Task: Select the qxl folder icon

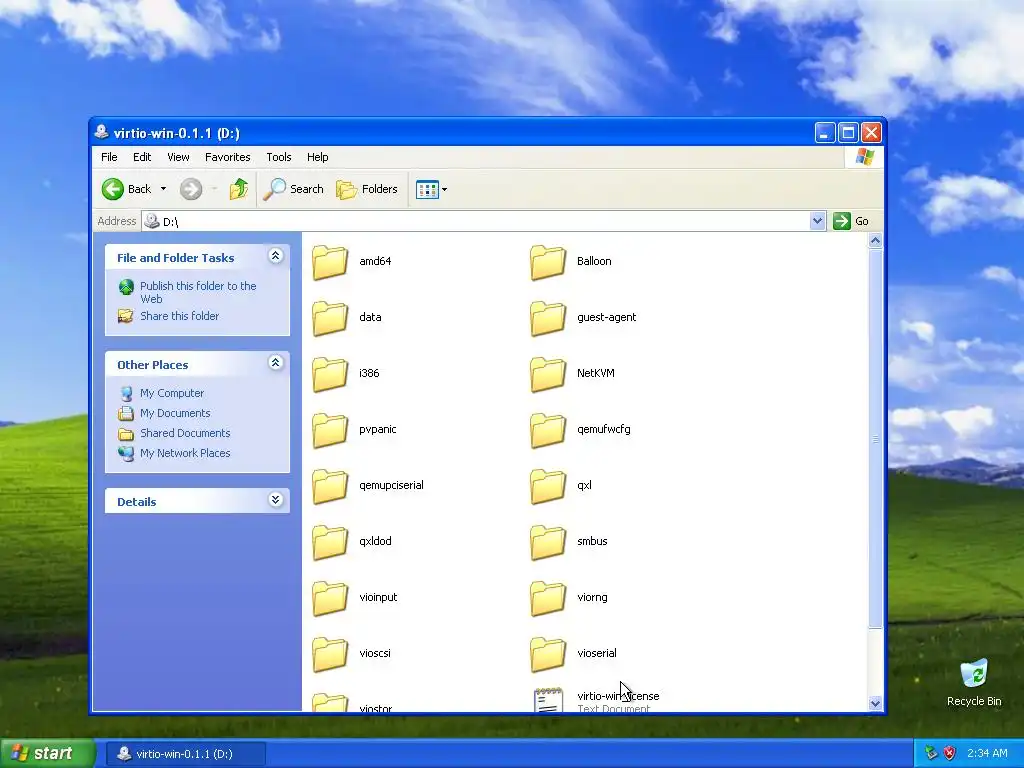Action: (547, 487)
